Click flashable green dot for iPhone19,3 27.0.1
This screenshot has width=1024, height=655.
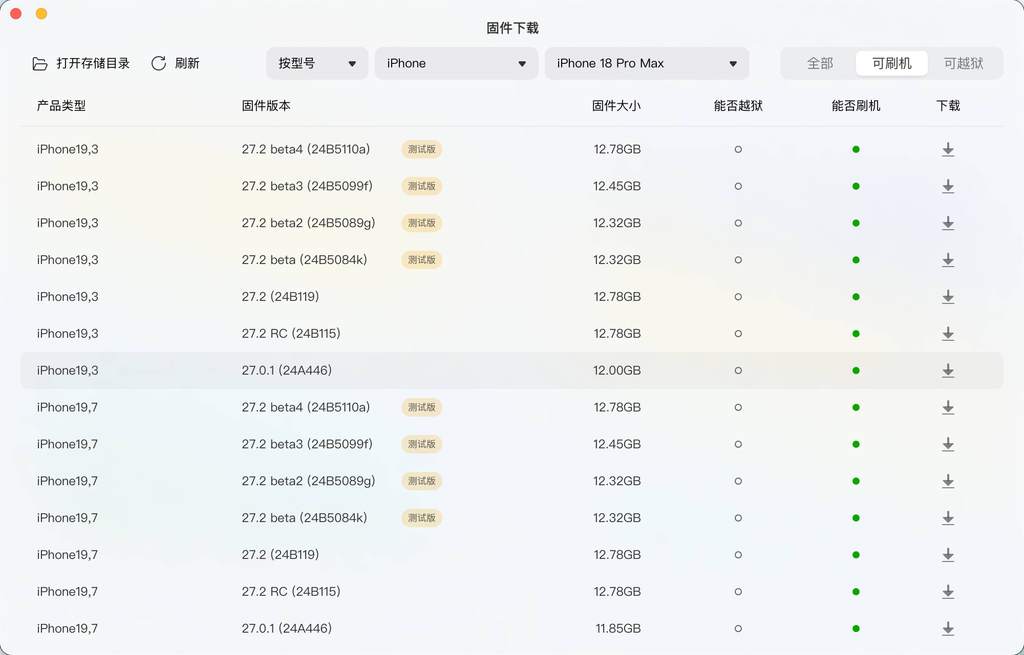[x=856, y=371]
